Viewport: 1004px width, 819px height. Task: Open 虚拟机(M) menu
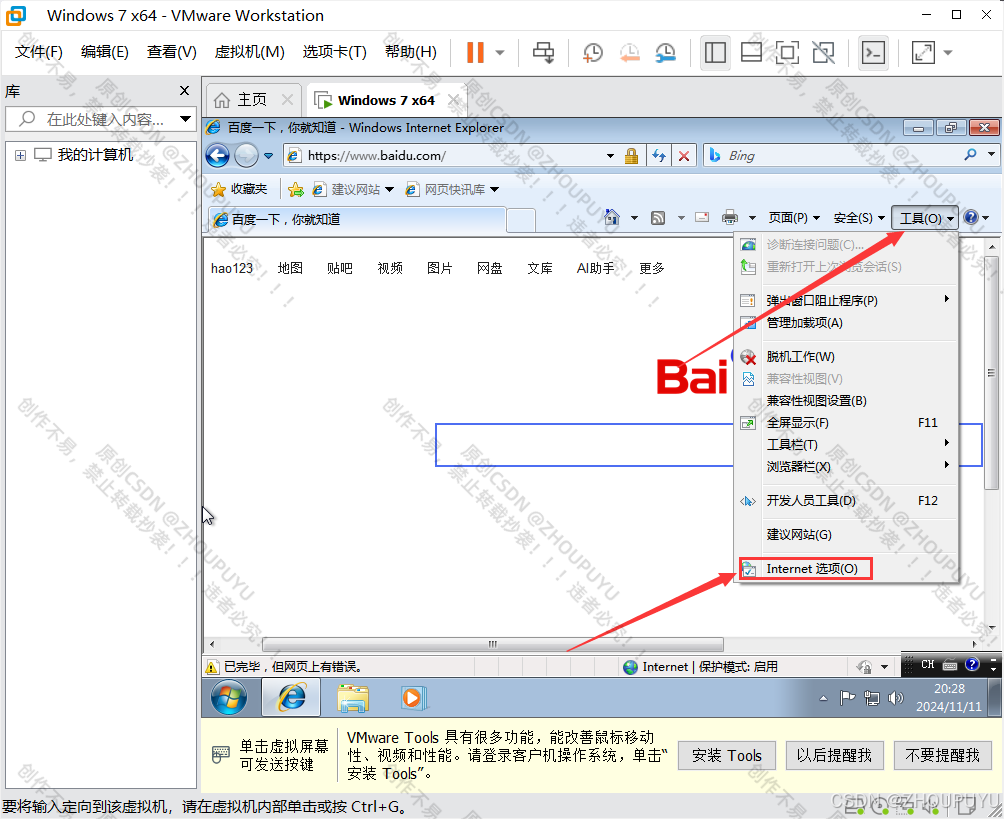[250, 52]
